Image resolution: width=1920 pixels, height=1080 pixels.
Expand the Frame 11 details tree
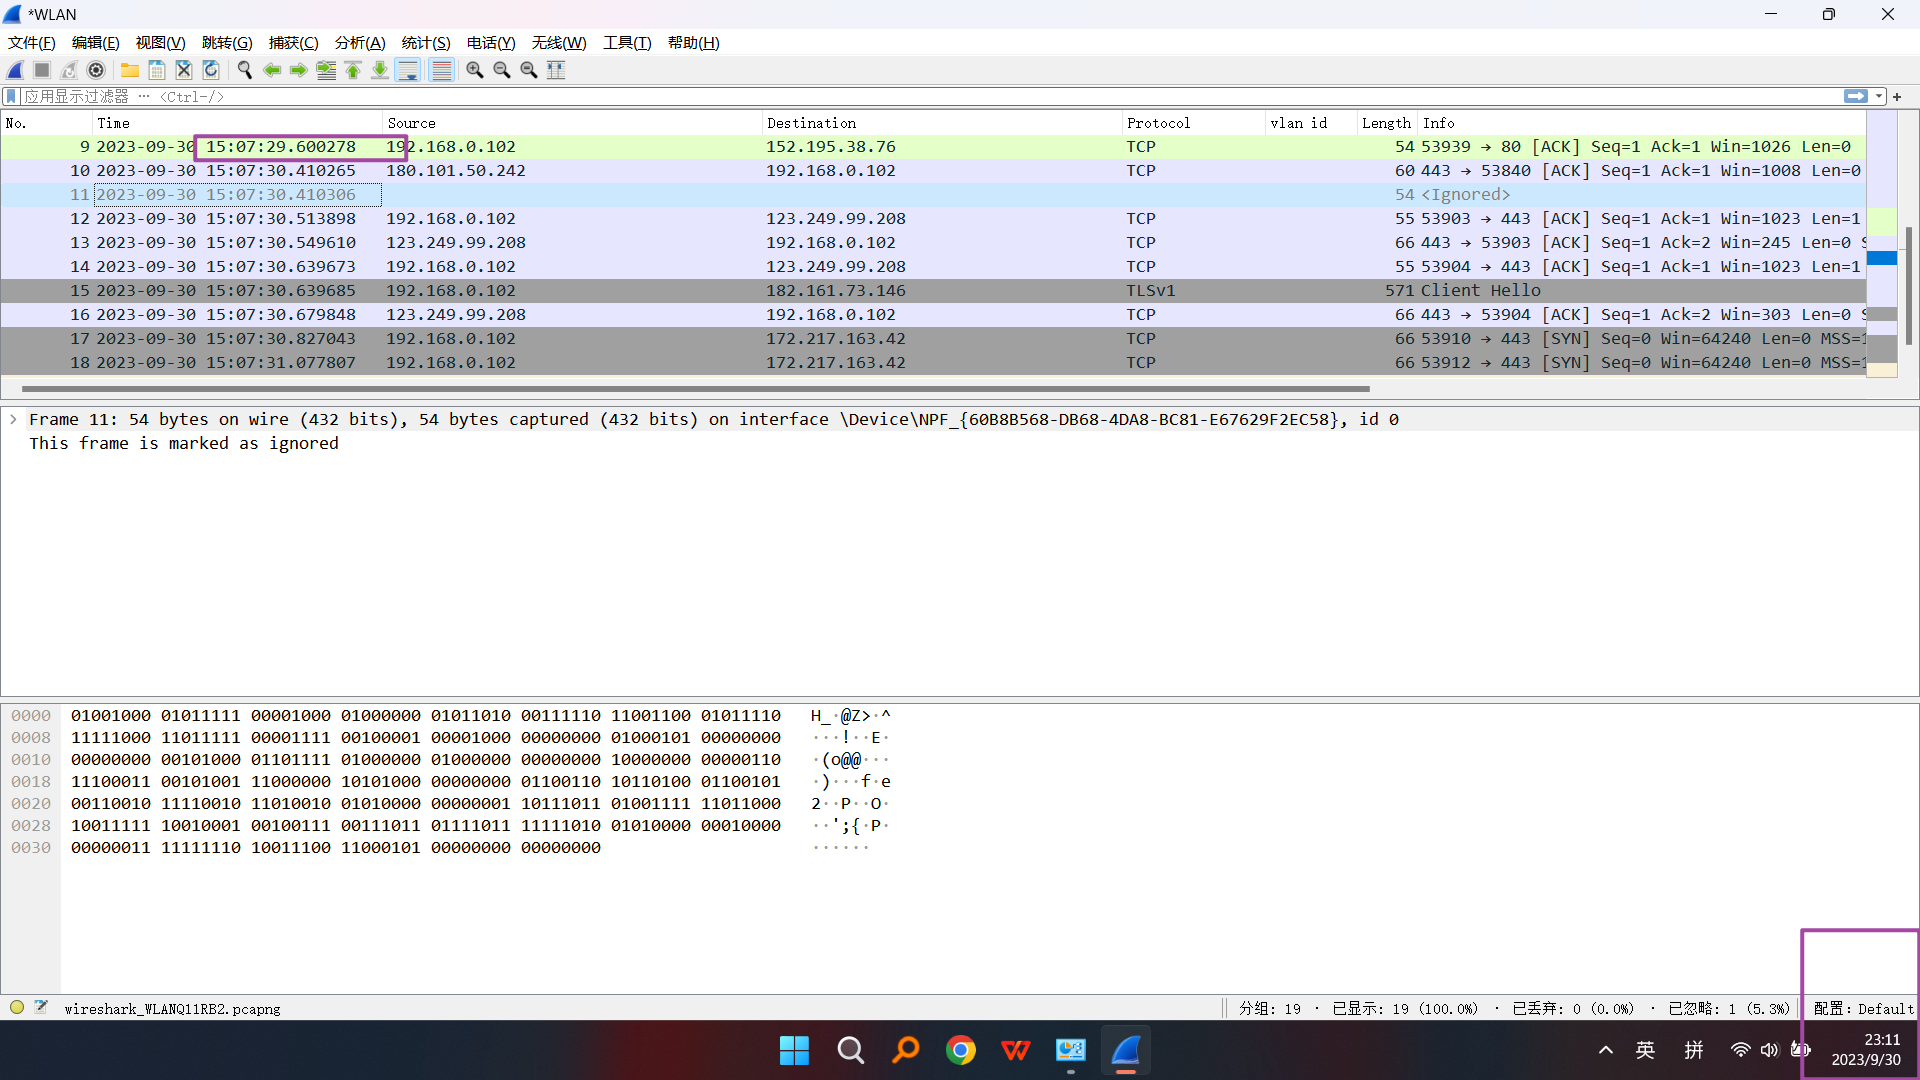tap(13, 420)
